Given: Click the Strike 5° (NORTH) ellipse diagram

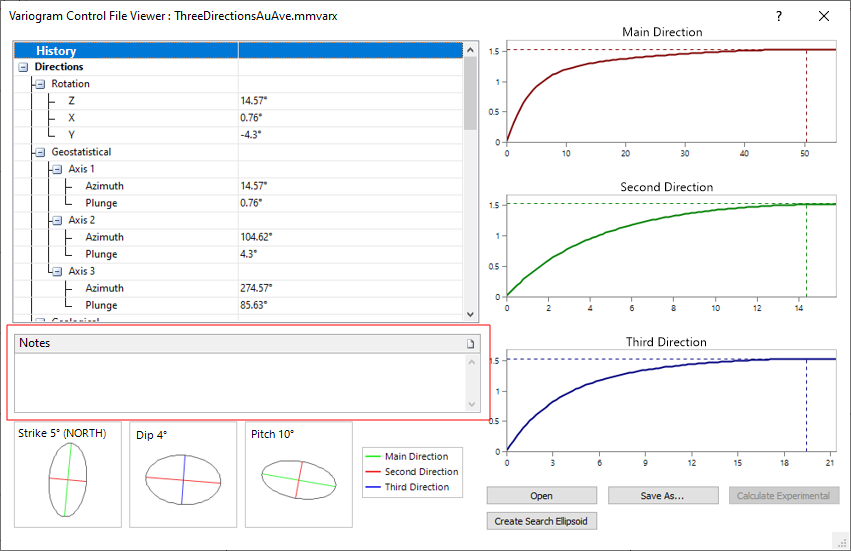Looking at the screenshot, I should click(66, 480).
